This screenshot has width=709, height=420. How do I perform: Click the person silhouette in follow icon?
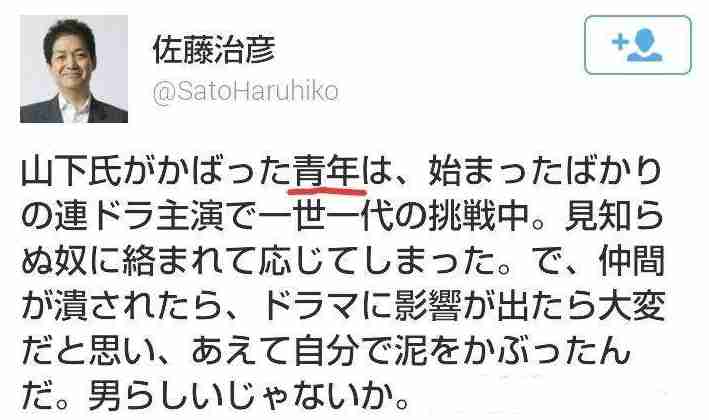tap(645, 45)
